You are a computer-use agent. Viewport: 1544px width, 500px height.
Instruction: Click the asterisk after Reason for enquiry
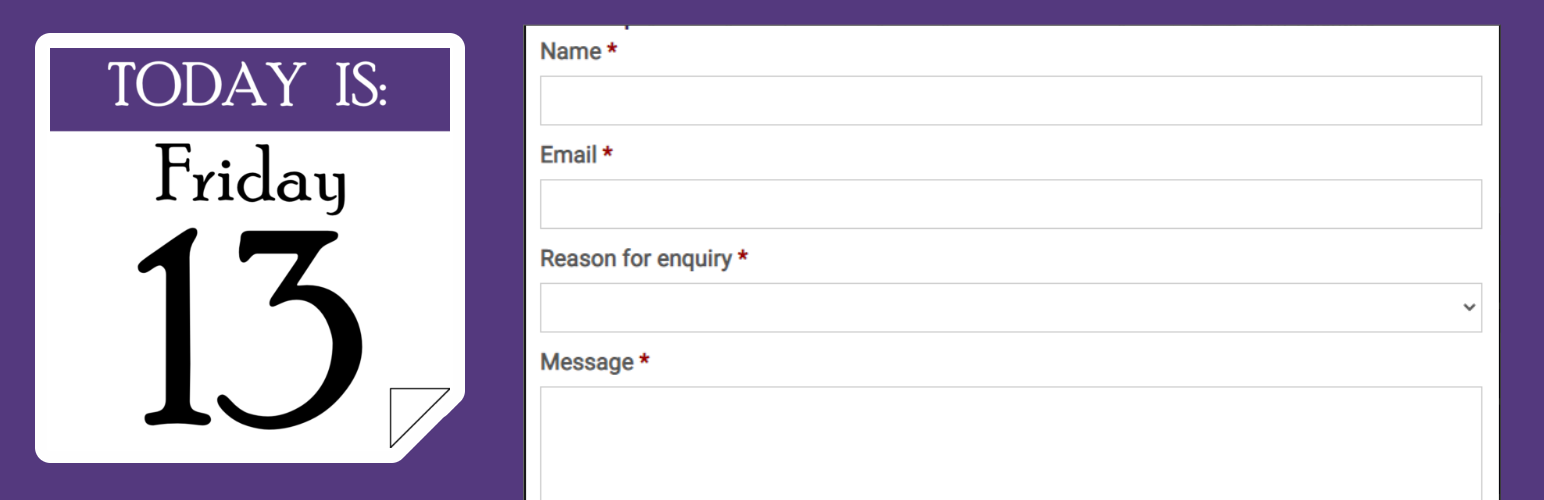point(743,259)
